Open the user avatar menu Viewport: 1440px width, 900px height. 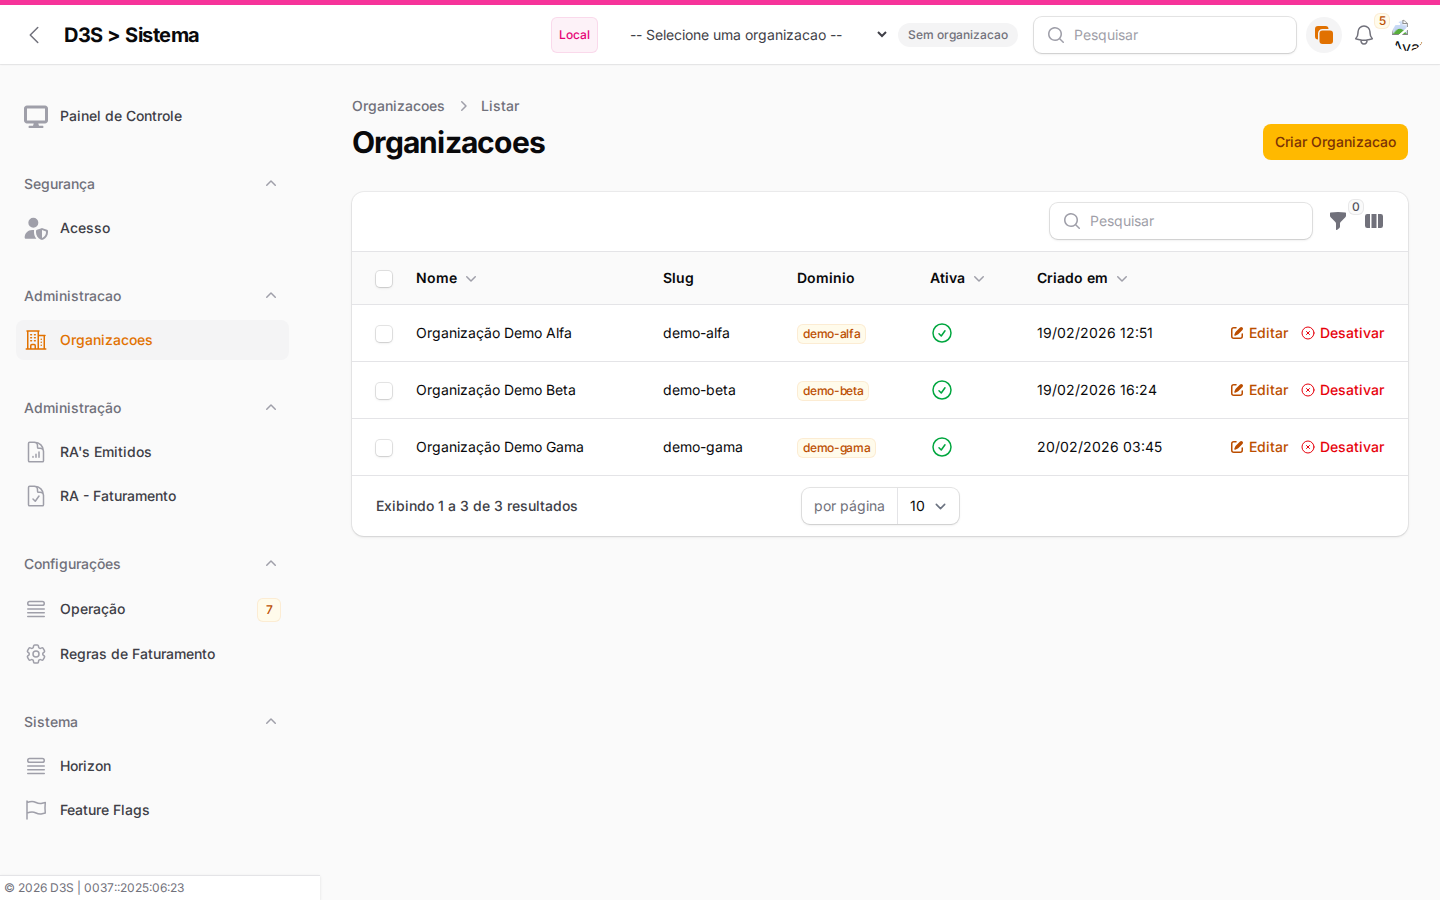(1407, 35)
